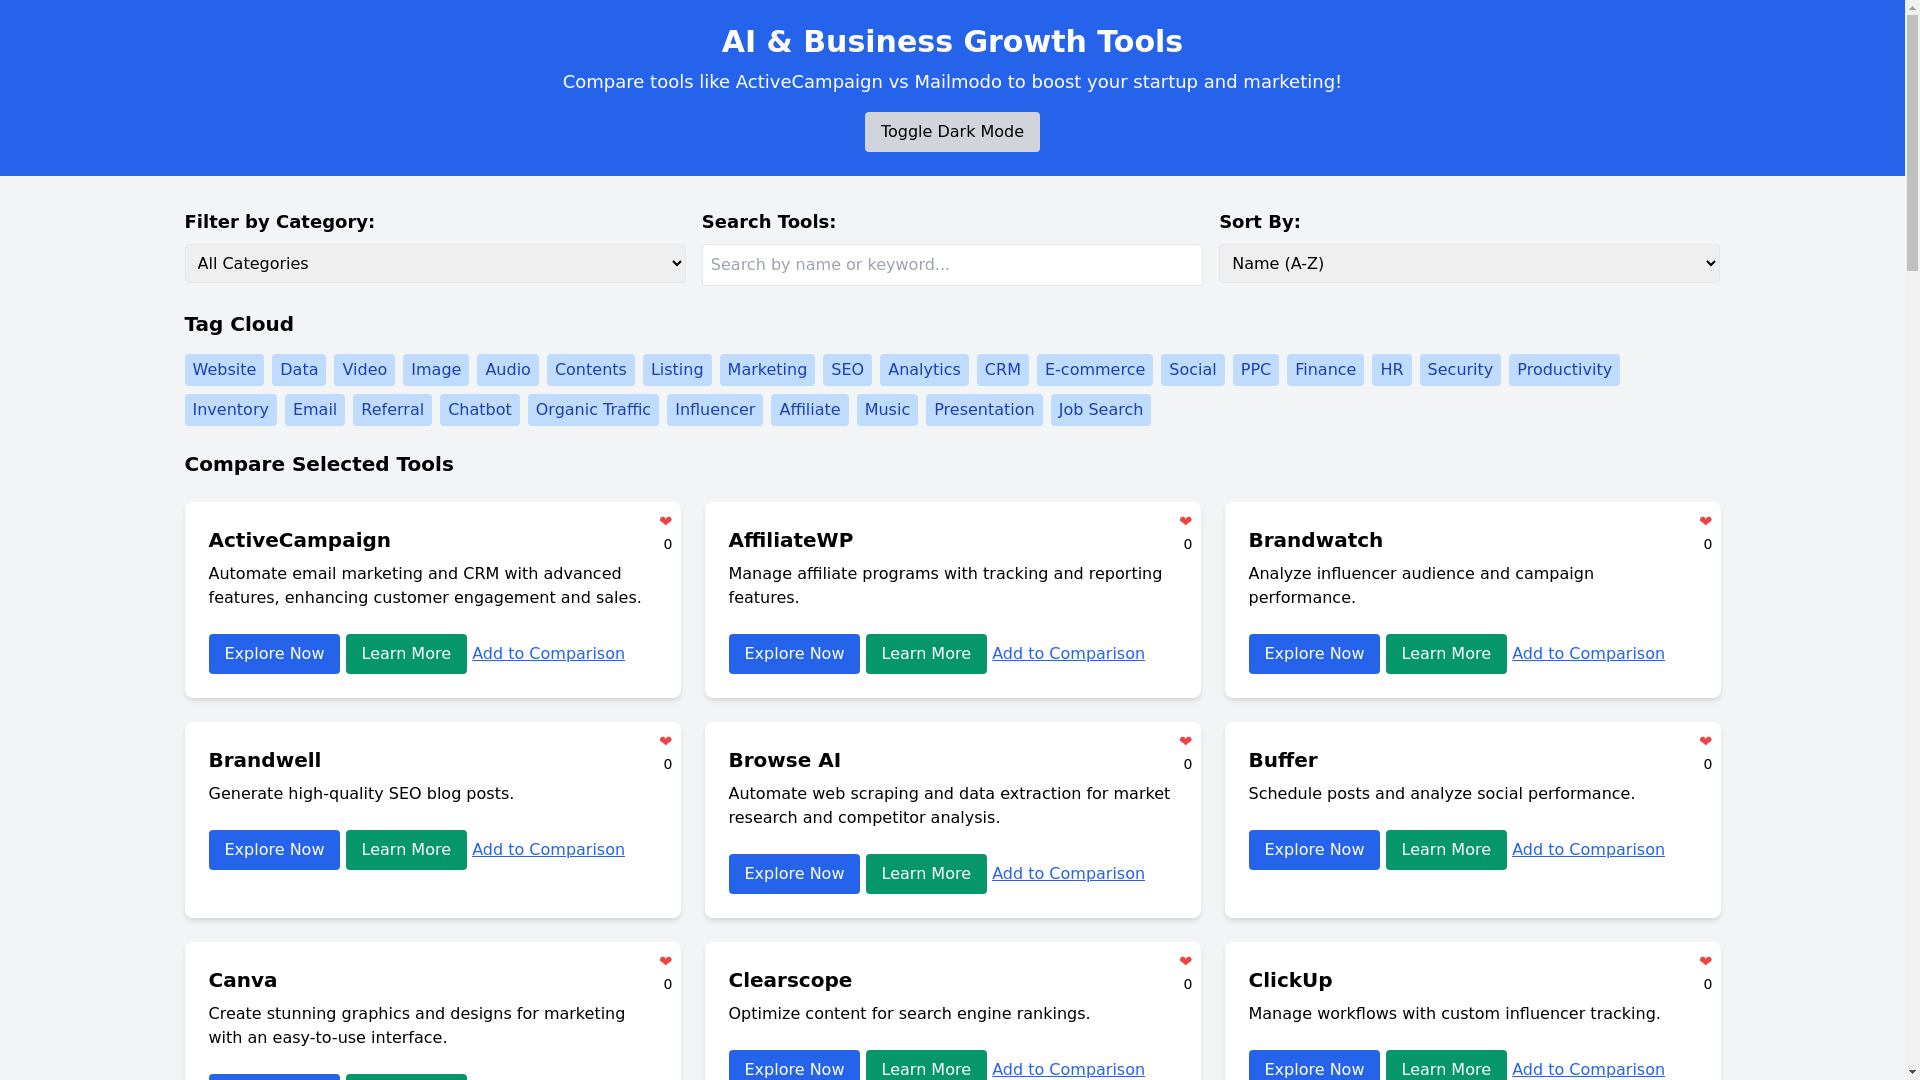
Task: Explore Now for Buffer
Action: 1314,850
